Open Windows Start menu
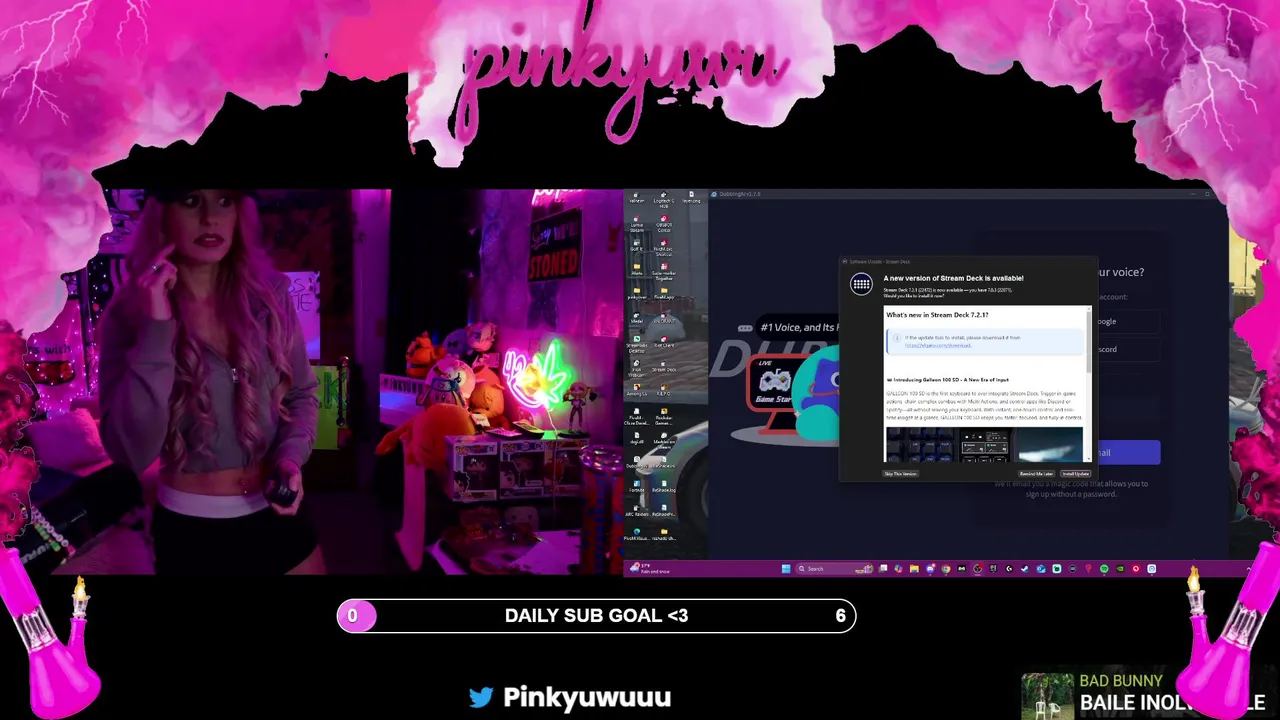Image resolution: width=1280 pixels, height=720 pixels. pos(786,569)
